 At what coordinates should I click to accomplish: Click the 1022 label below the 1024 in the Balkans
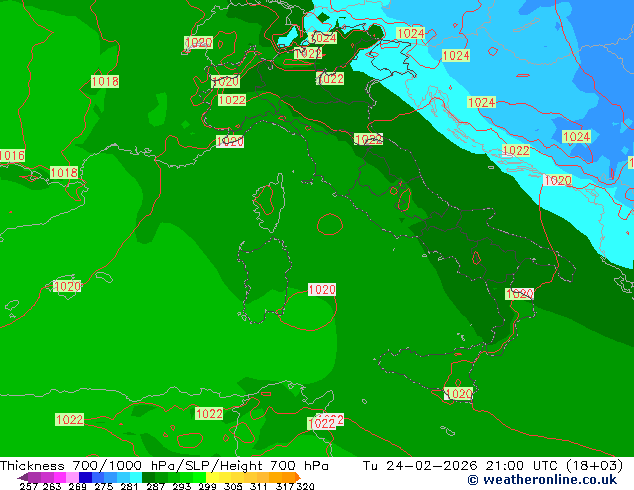coord(516,150)
